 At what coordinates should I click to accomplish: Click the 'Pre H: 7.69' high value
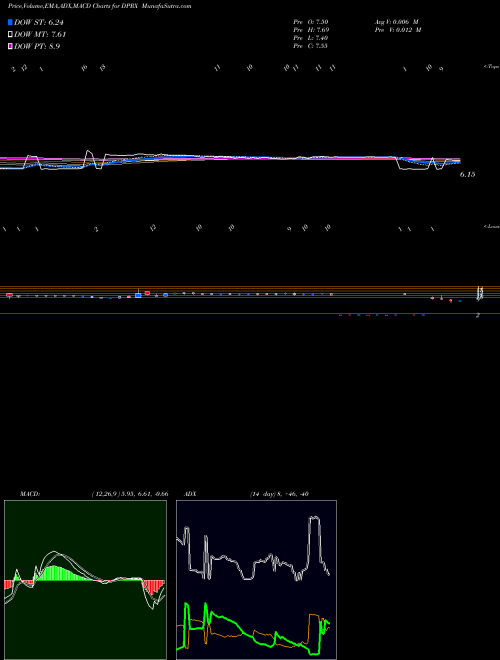311,30
